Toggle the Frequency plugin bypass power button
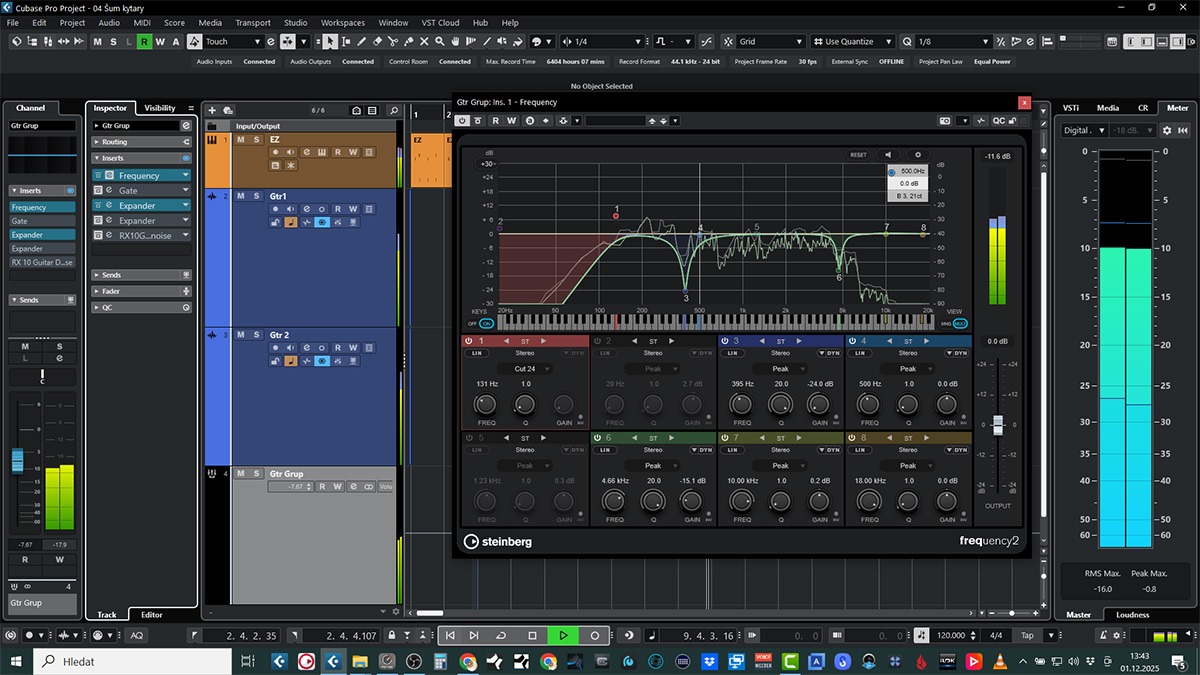The height and width of the screenshot is (675, 1200). pos(462,121)
